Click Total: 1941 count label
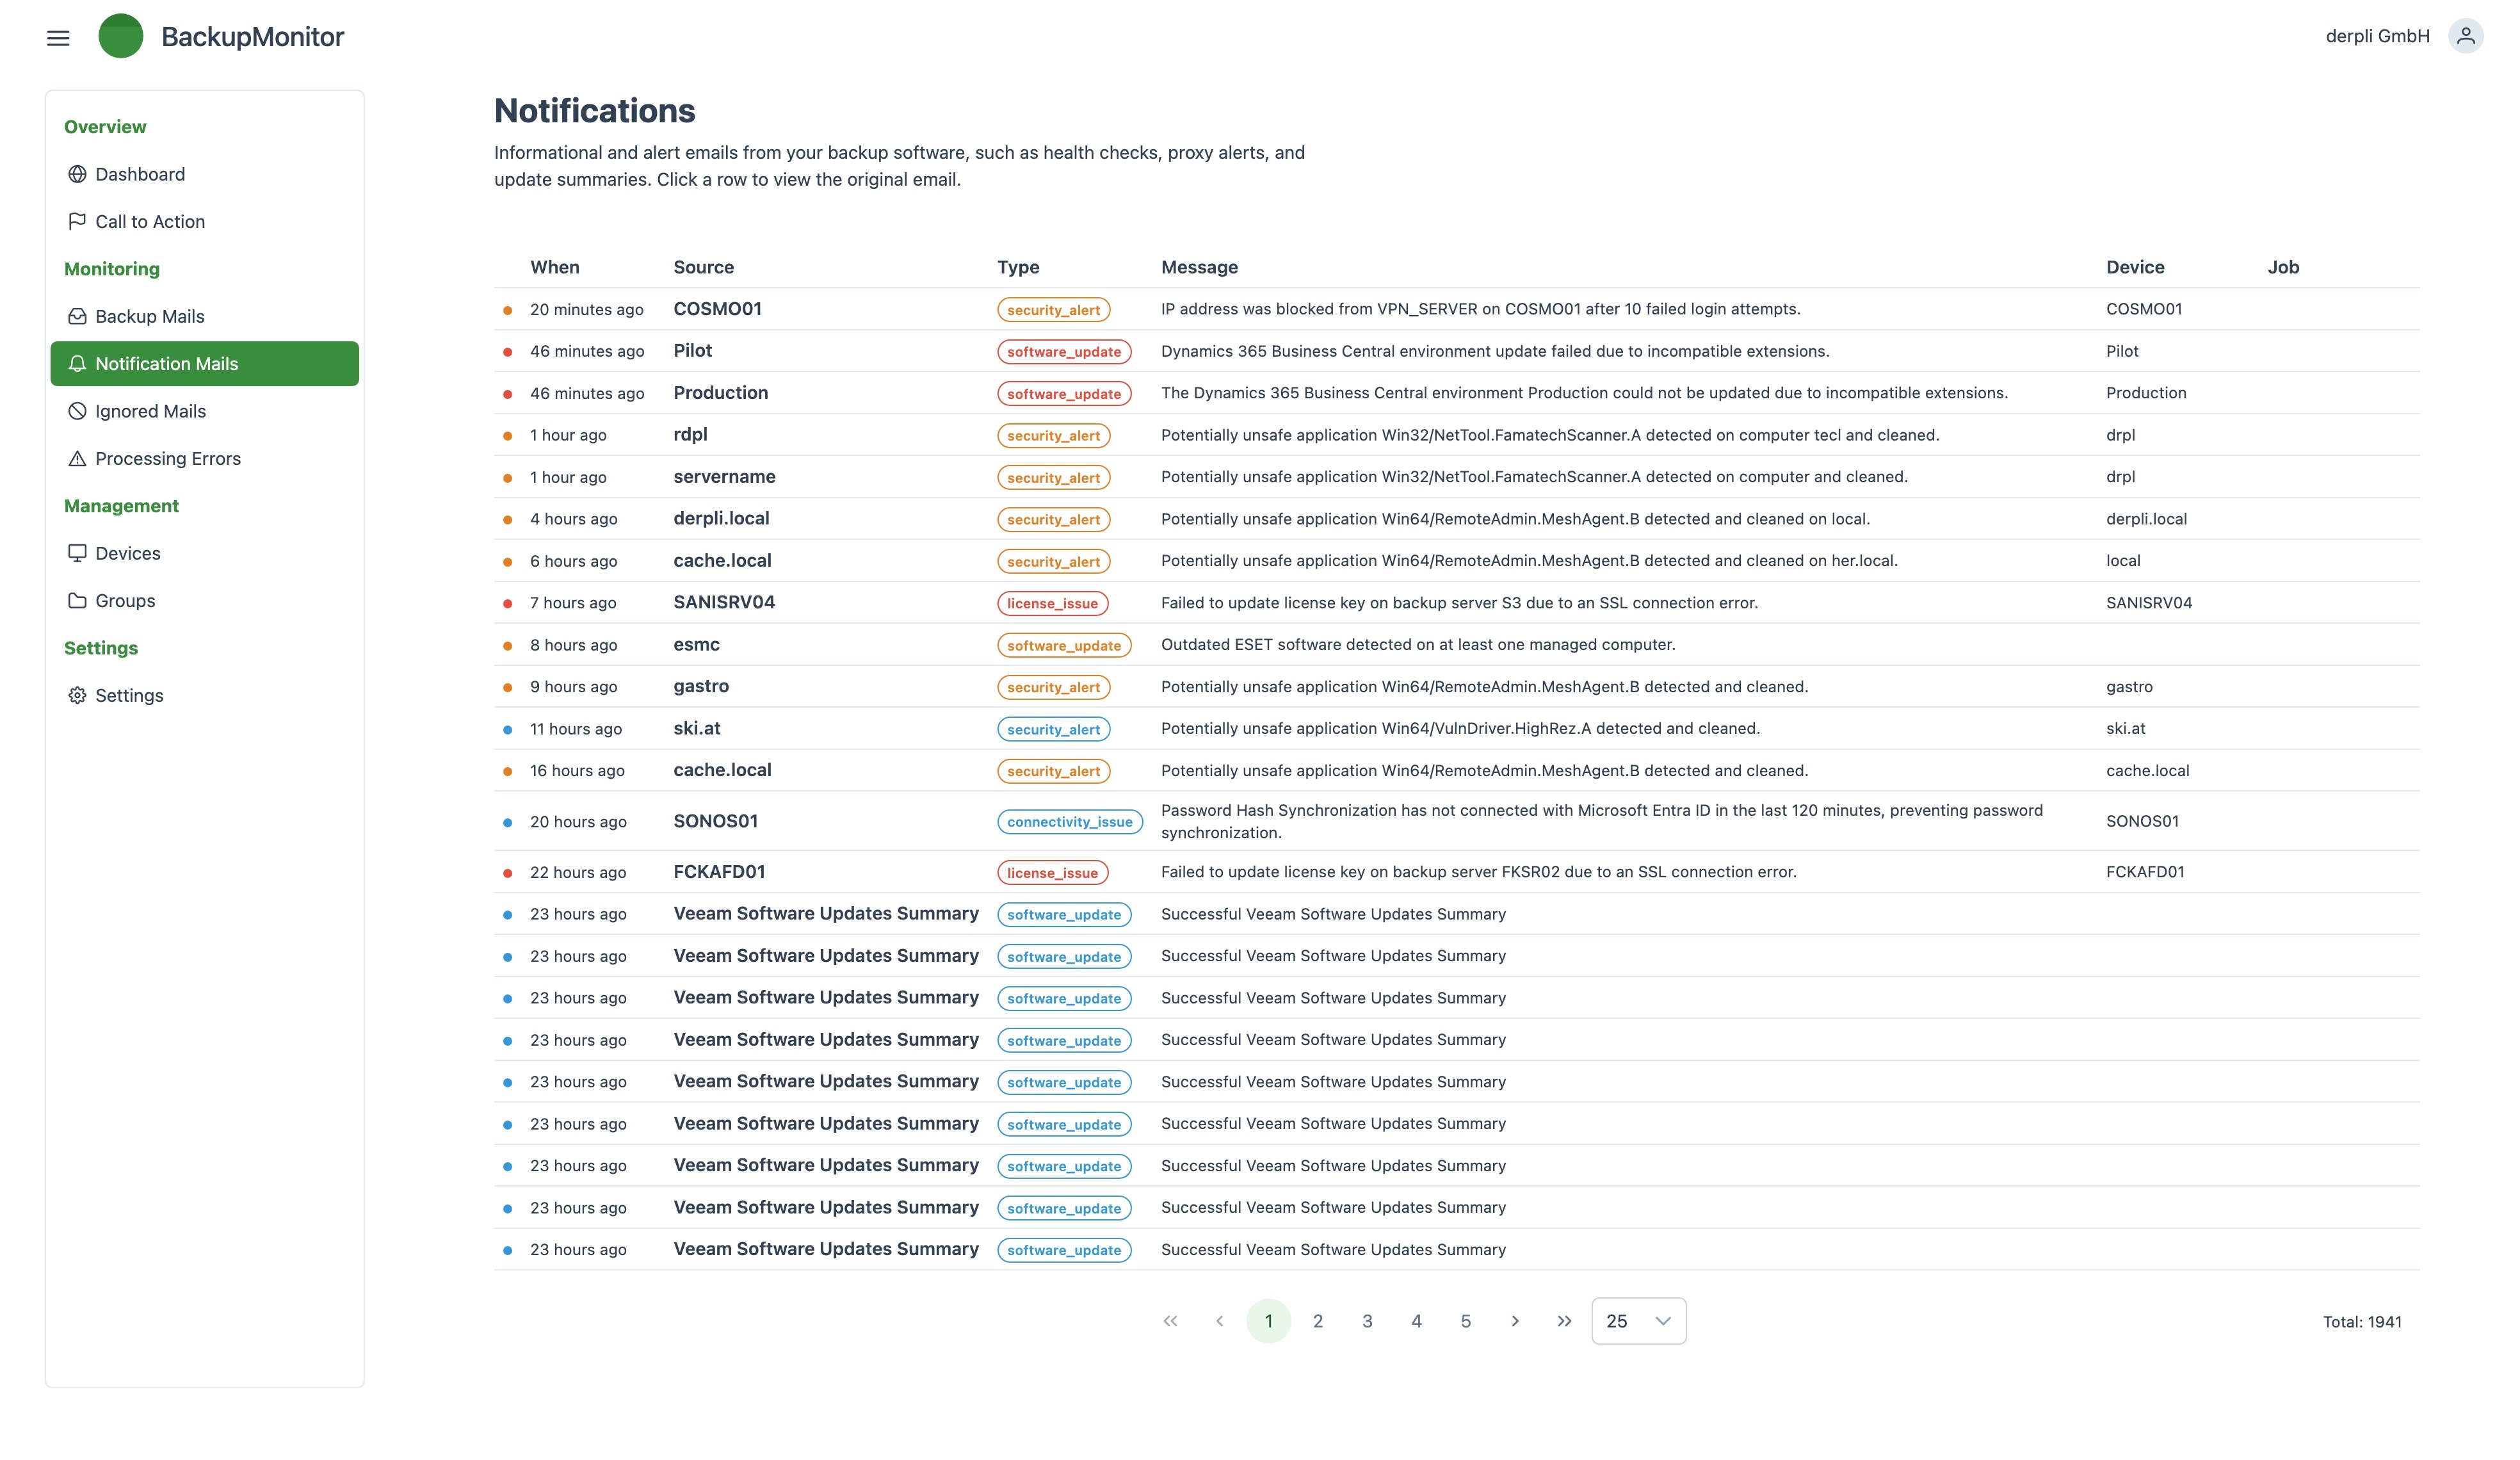 click(x=2362, y=1322)
